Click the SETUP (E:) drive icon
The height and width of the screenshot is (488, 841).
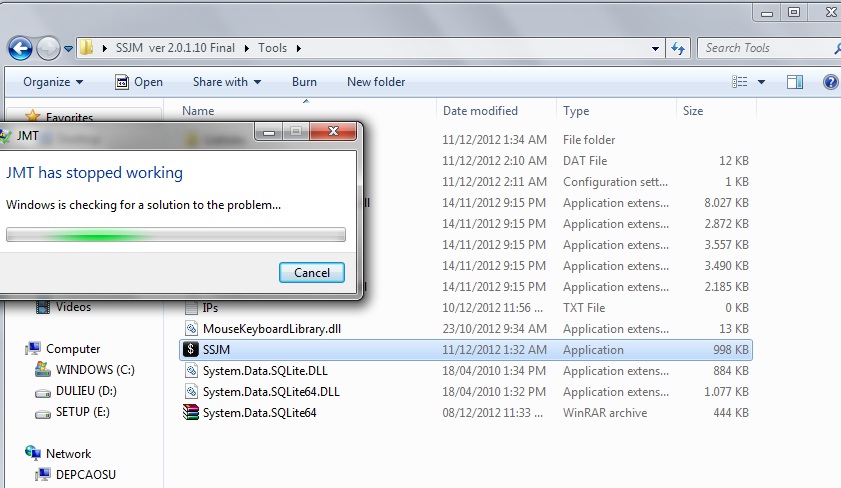(x=43, y=414)
